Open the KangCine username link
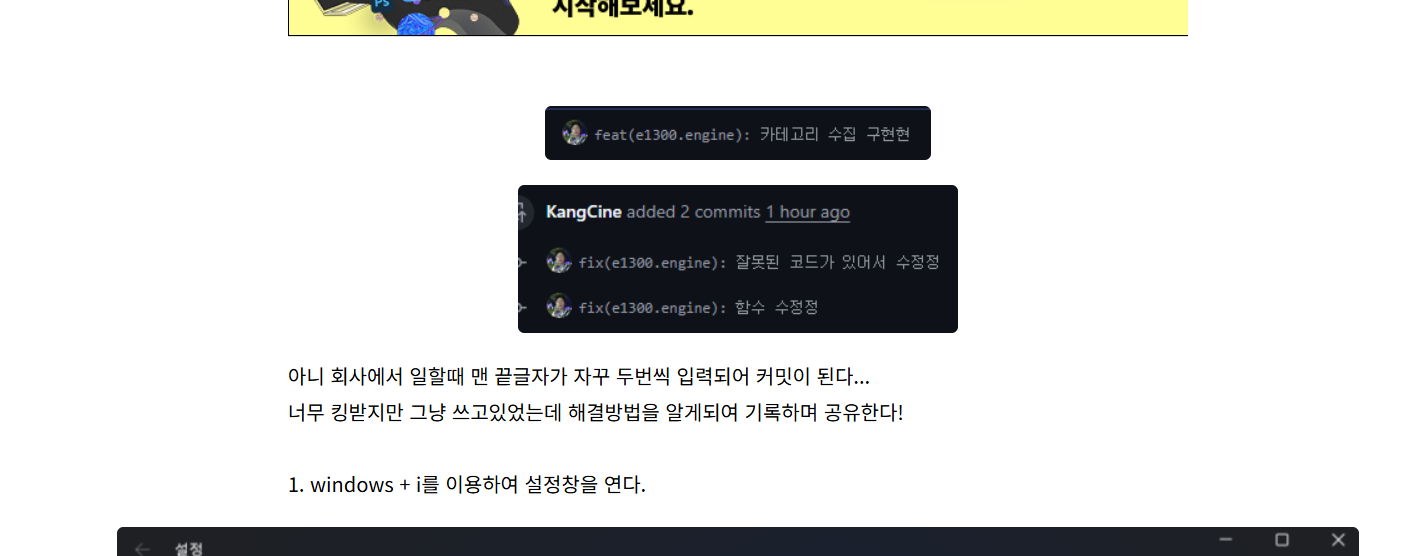The image size is (1412, 556). (x=584, y=212)
